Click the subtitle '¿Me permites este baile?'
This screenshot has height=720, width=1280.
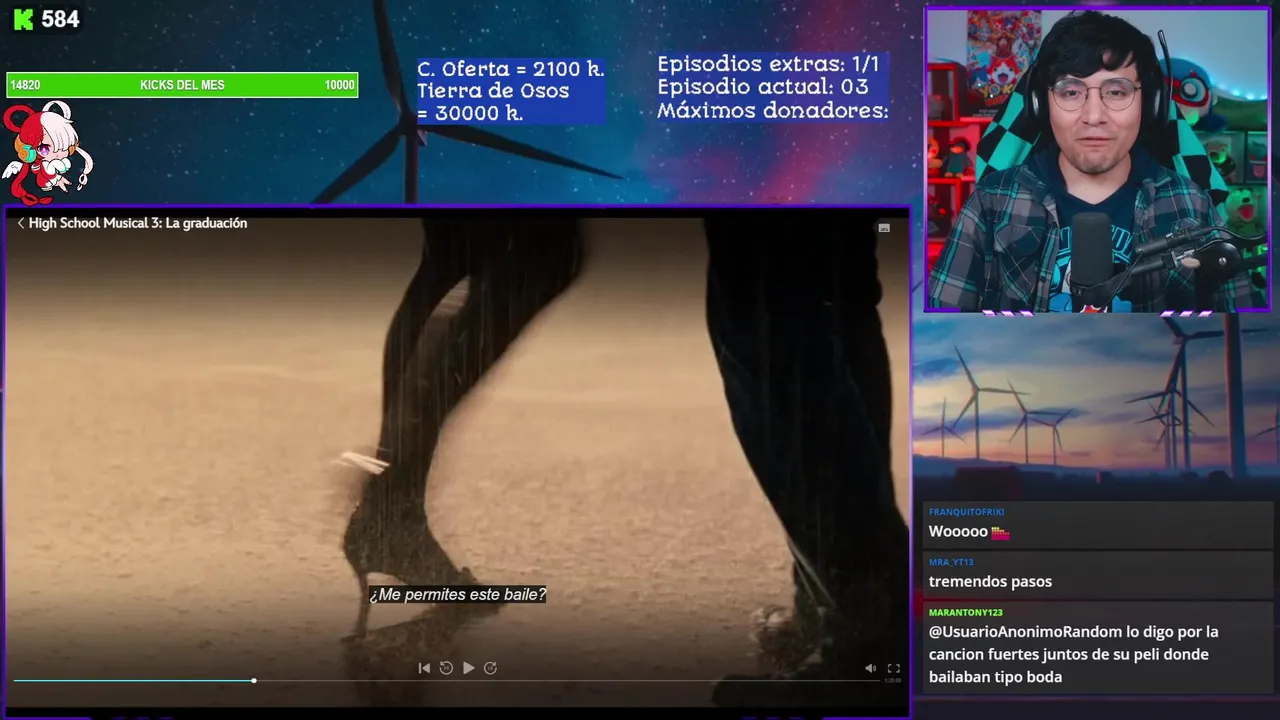[458, 594]
